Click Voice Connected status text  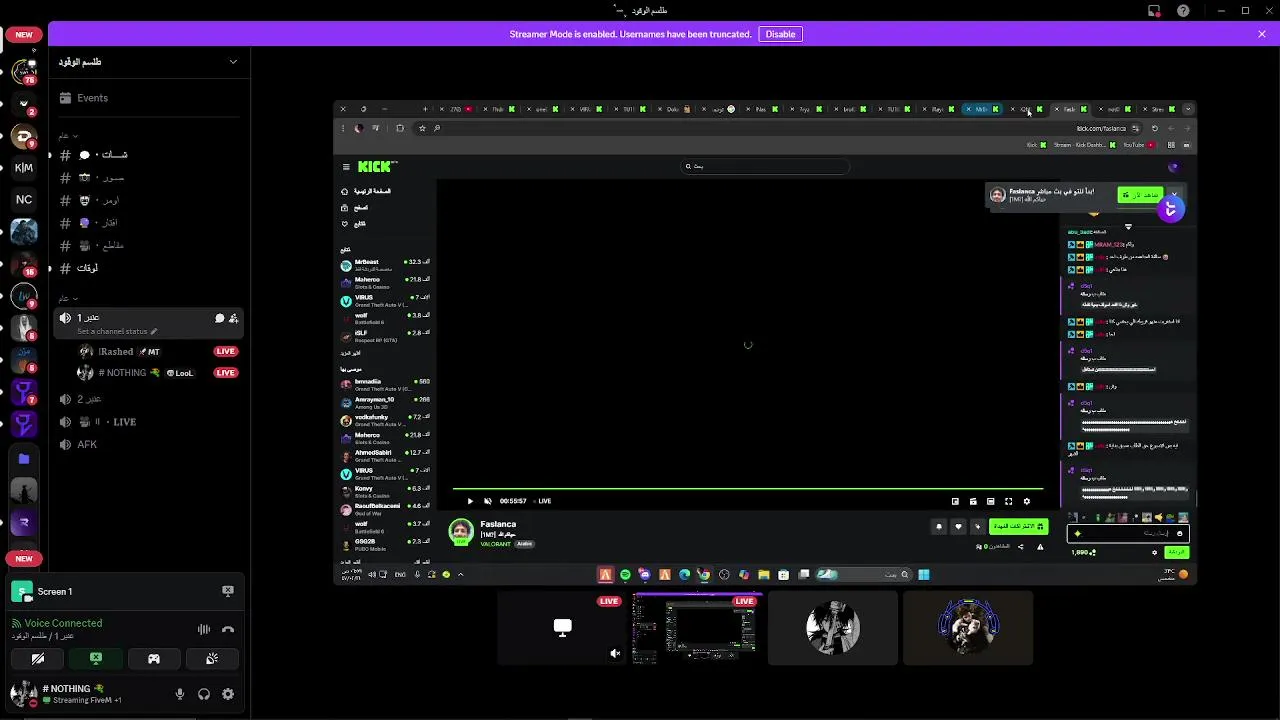coord(63,623)
